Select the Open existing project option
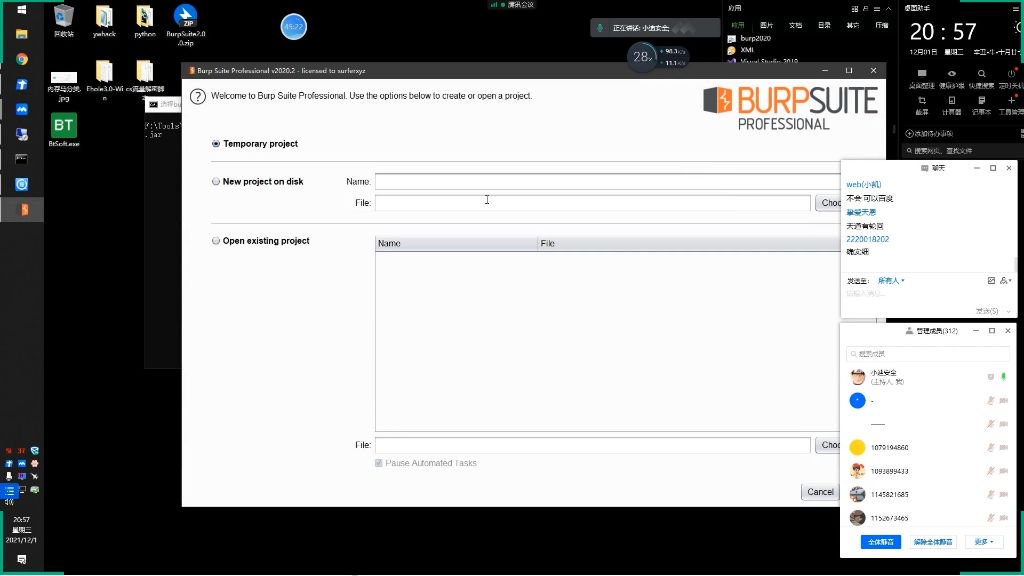Screen dimensions: 1024x576 click(x=216, y=241)
